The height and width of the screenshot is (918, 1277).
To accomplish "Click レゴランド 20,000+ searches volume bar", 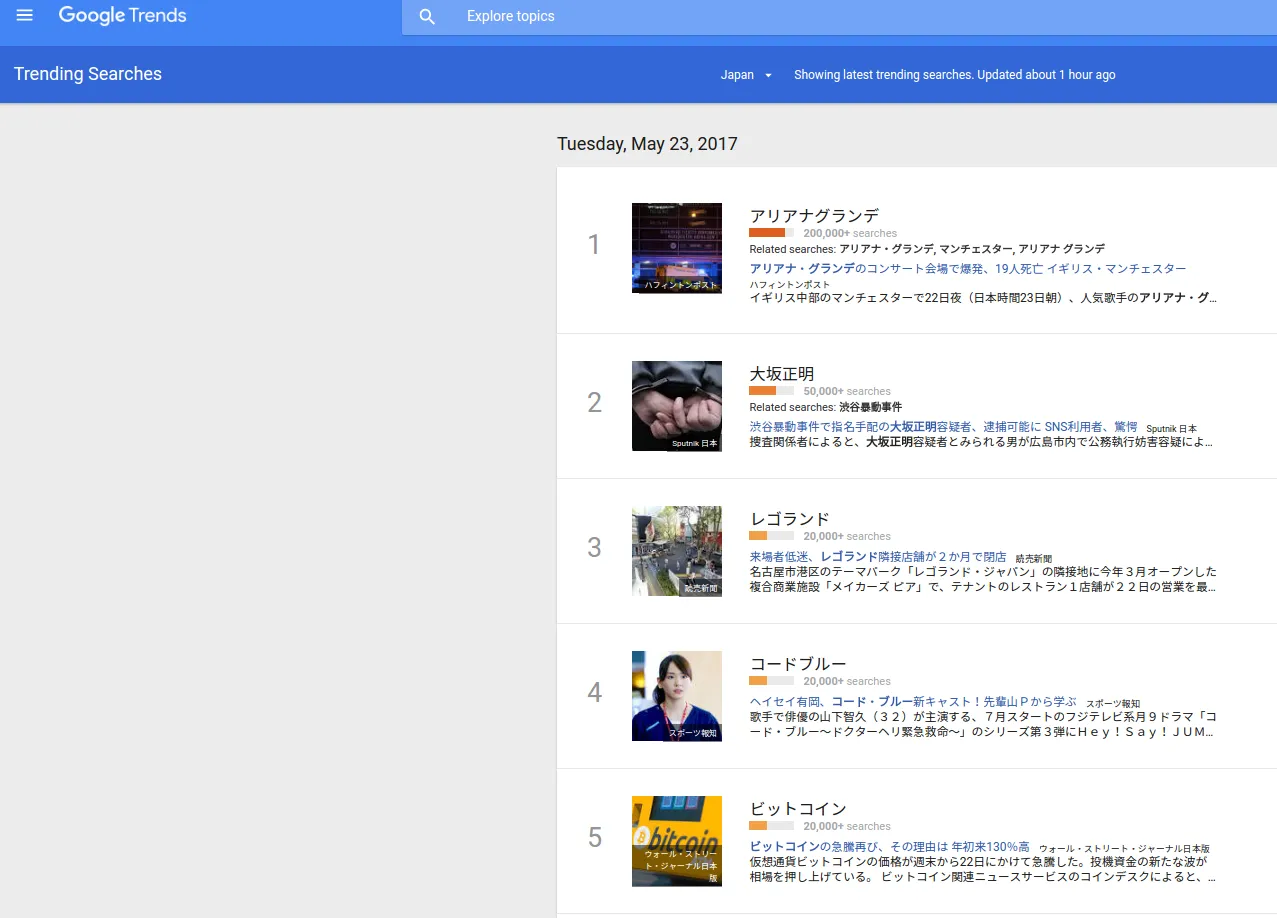I will (x=771, y=536).
